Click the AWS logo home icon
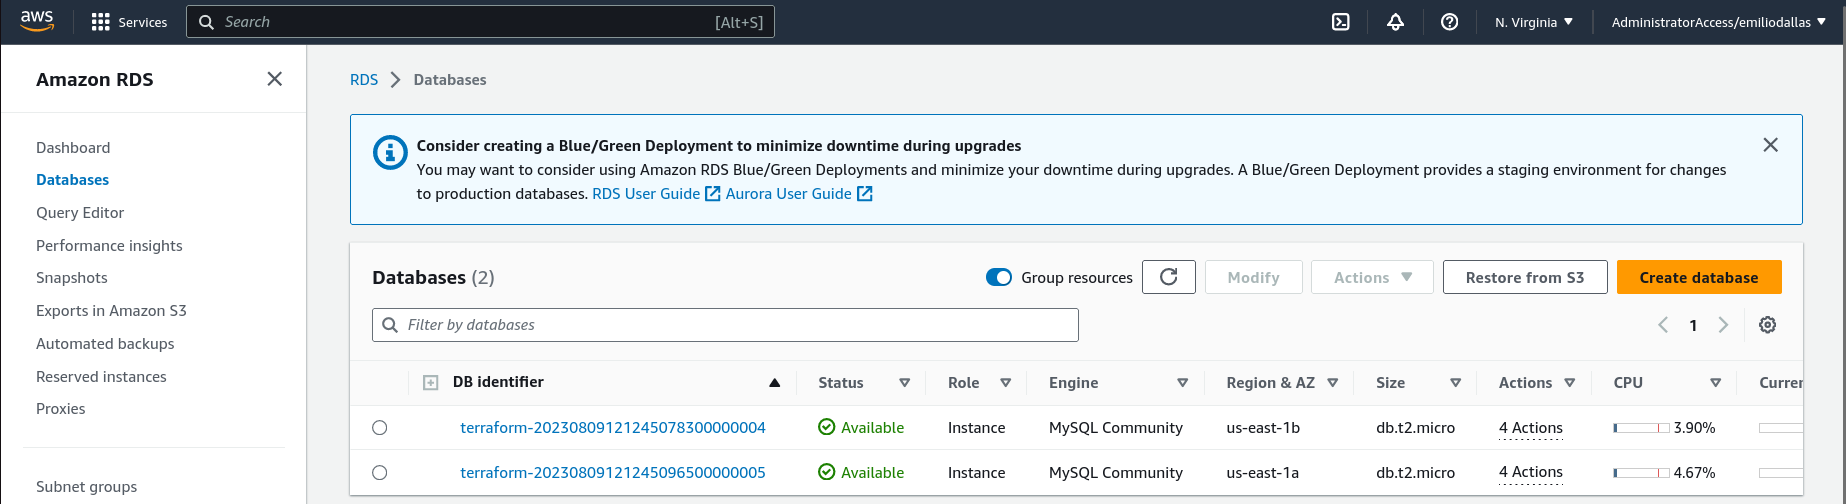The height and width of the screenshot is (504, 1846). pyautogui.click(x=37, y=22)
